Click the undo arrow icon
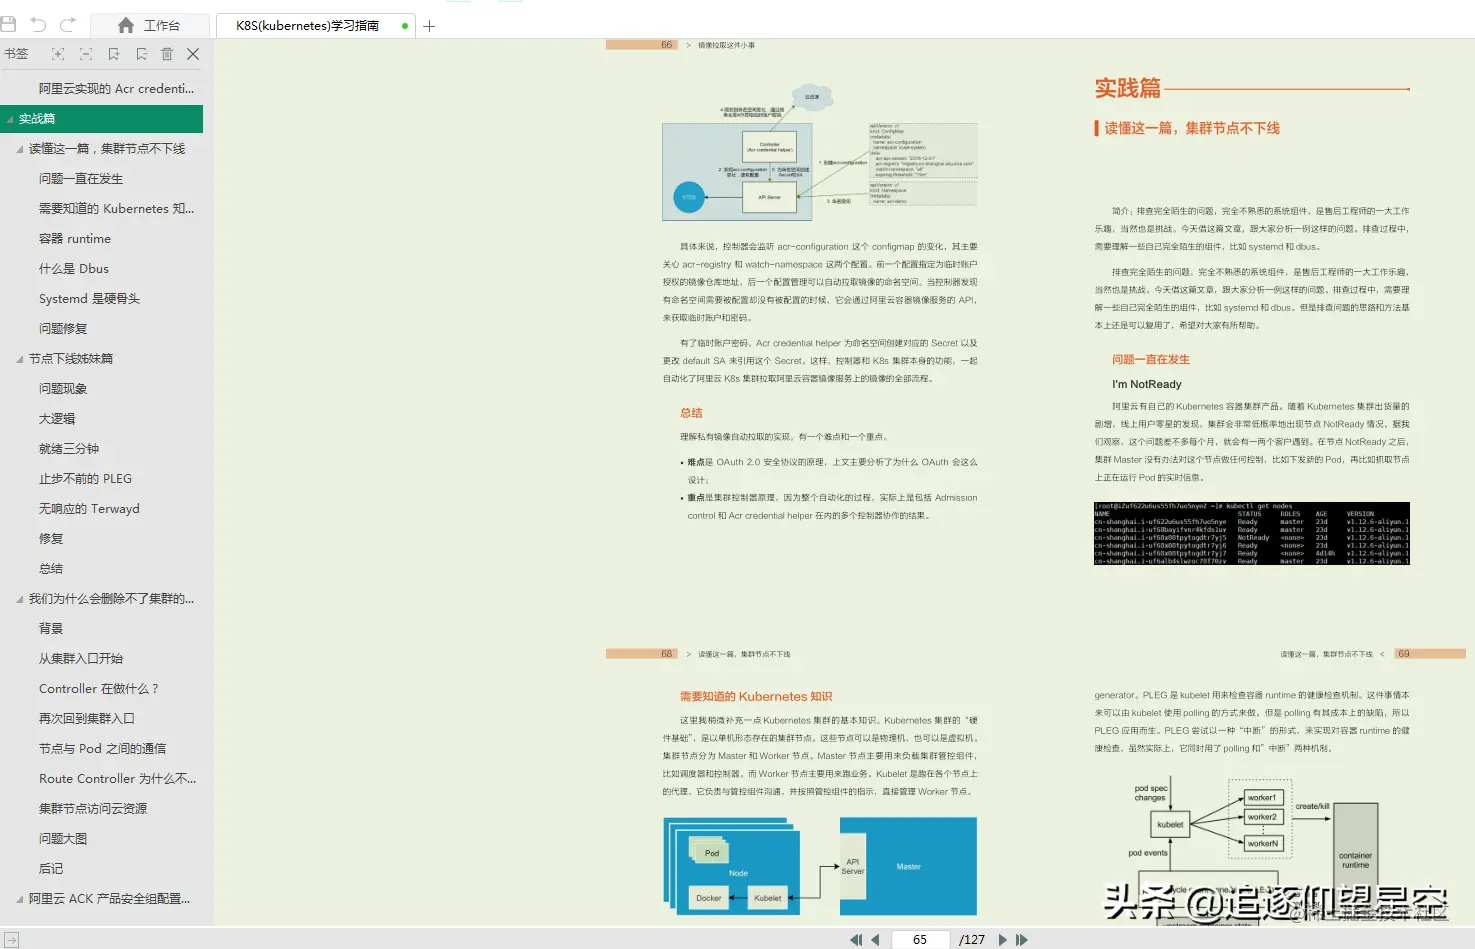 tap(38, 25)
